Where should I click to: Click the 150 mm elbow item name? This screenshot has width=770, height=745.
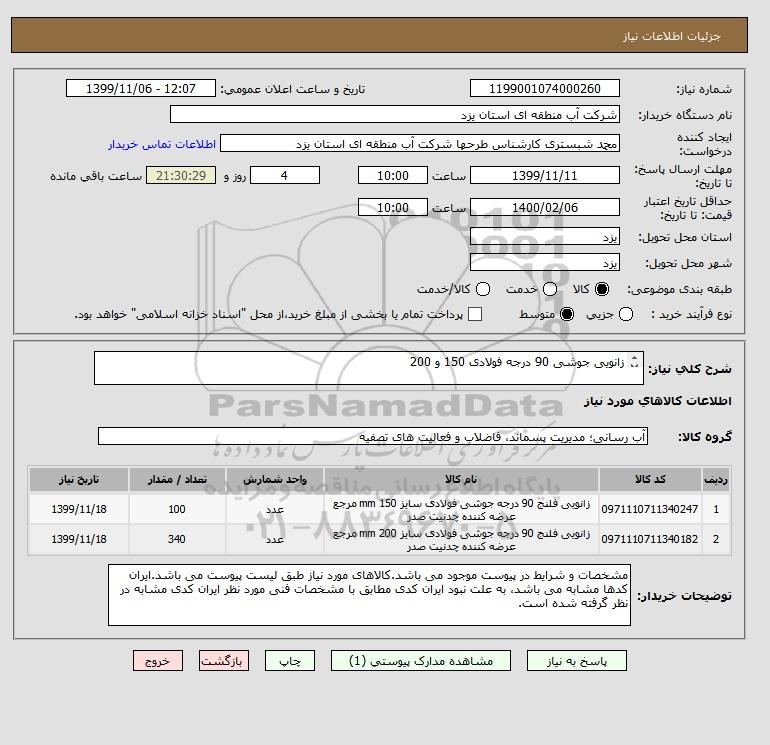[462, 510]
